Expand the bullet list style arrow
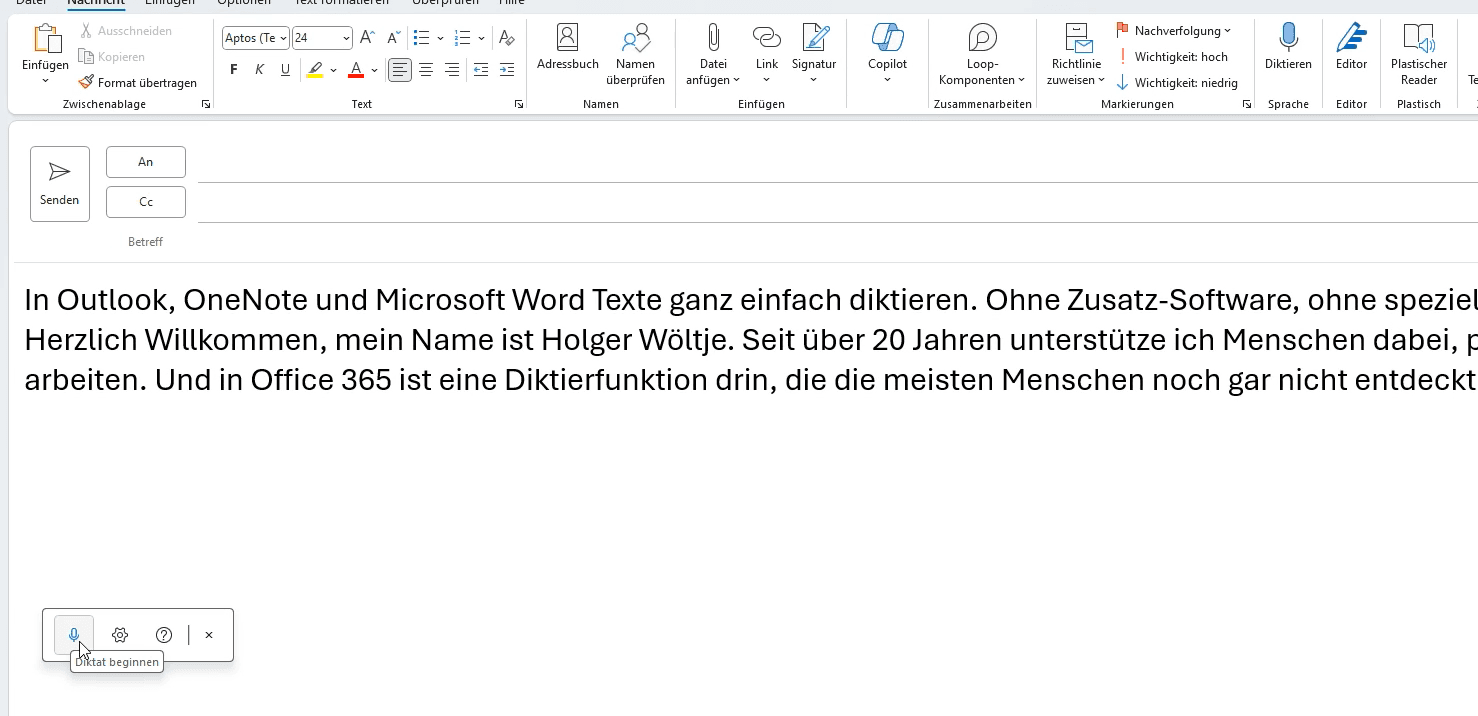Viewport: 1478px width, 716px height. [x=441, y=38]
